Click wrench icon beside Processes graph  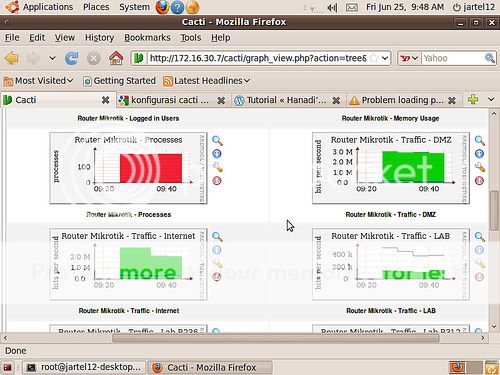click(x=217, y=167)
